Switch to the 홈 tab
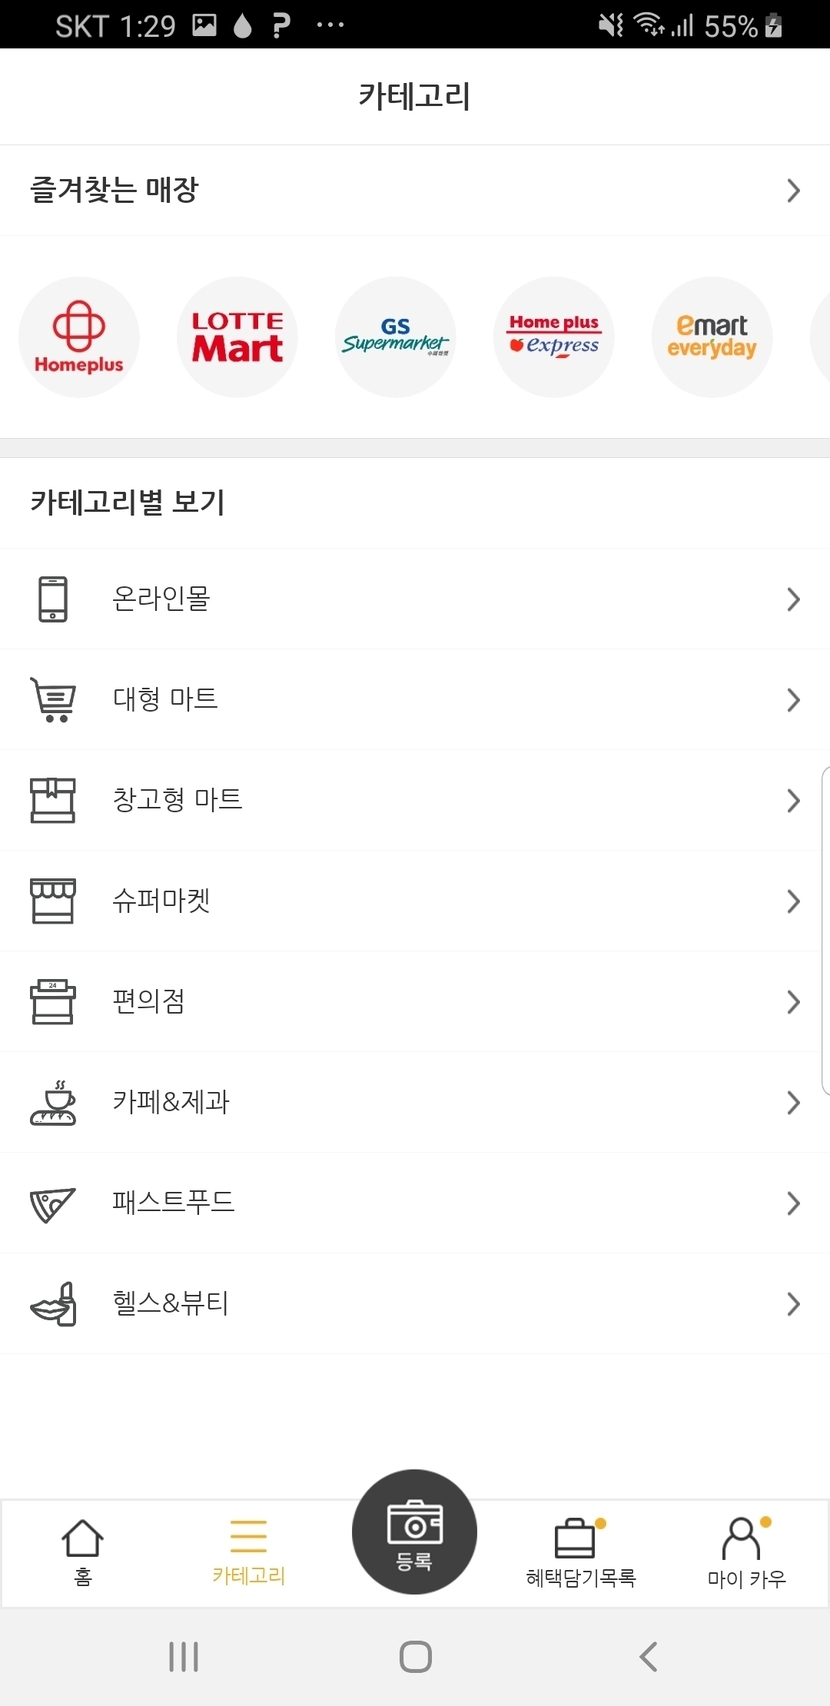The height and width of the screenshot is (1706, 830). pyautogui.click(x=83, y=1553)
